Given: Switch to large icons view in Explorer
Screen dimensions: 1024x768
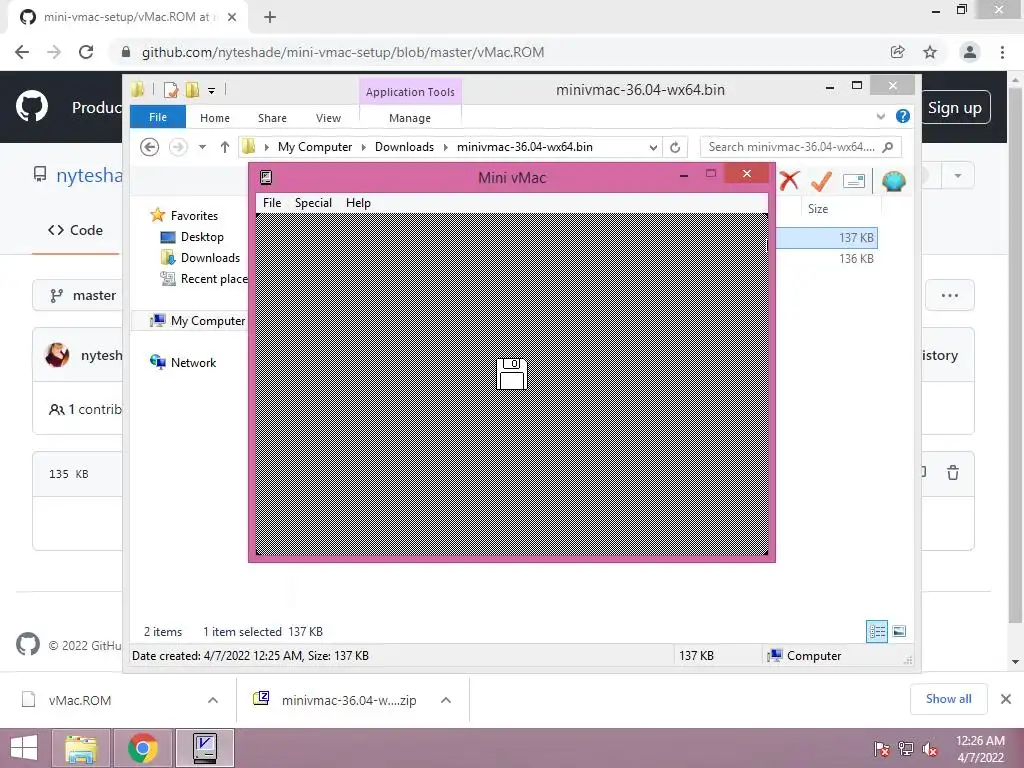Looking at the screenshot, I should [x=899, y=631].
